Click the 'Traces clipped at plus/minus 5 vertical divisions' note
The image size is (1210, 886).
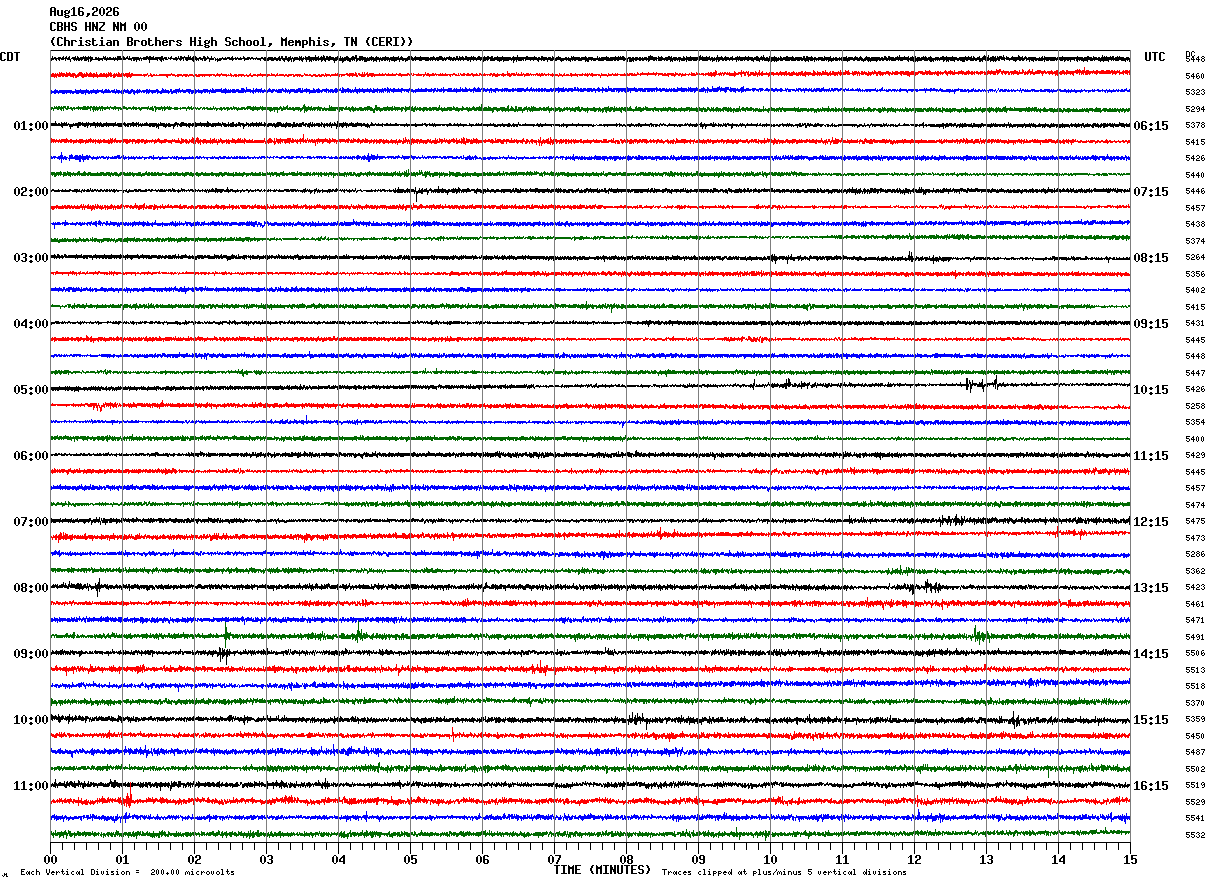click(x=784, y=872)
